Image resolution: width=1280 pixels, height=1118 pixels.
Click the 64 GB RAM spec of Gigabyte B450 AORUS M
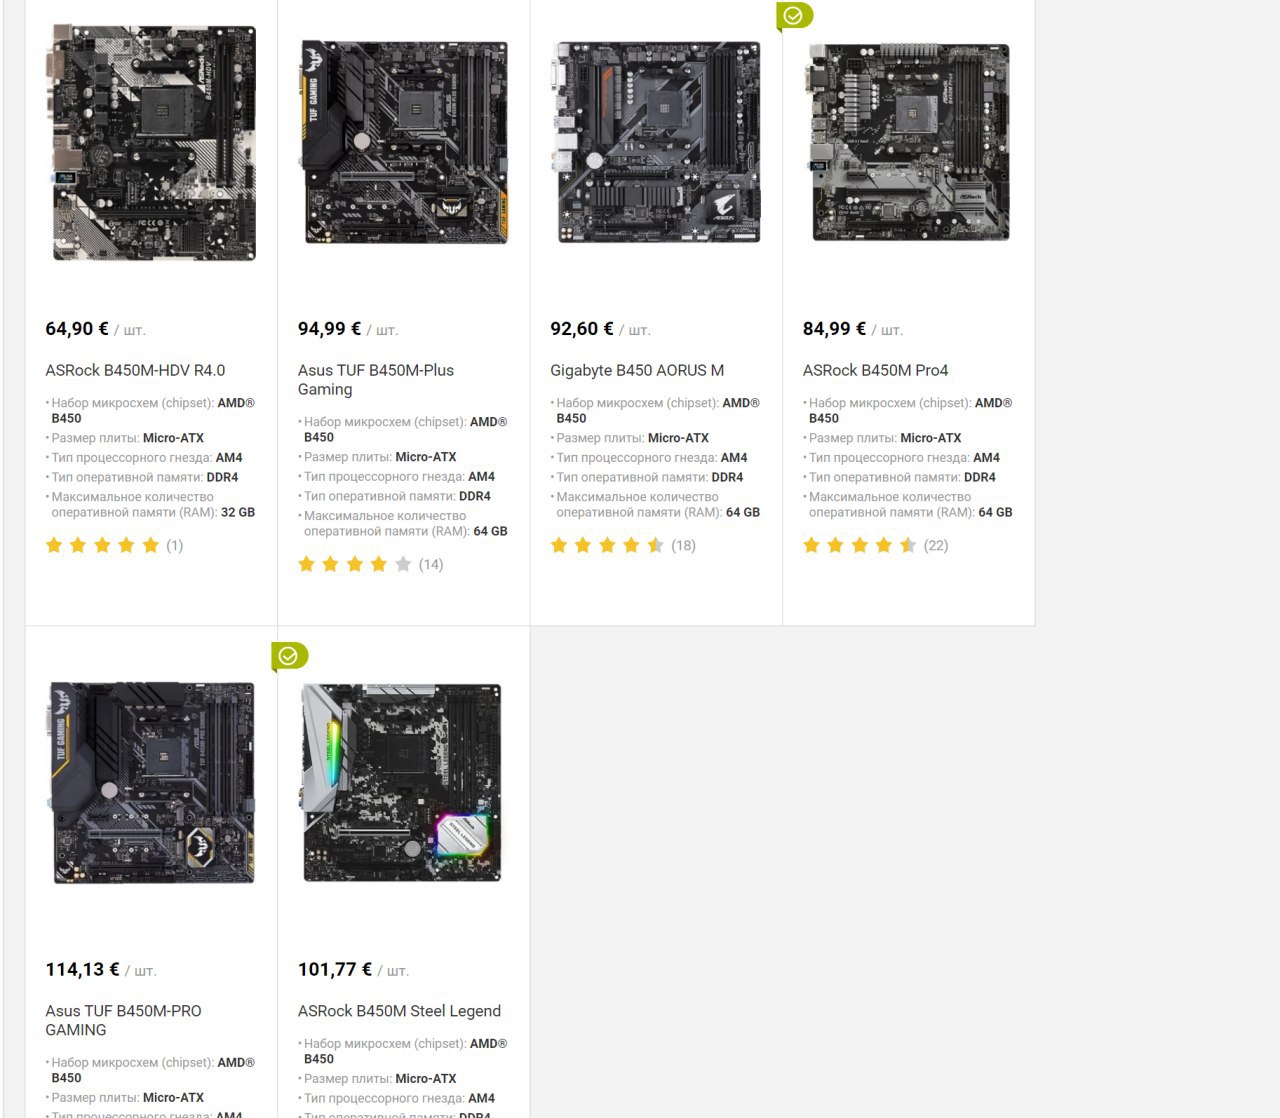(x=743, y=513)
